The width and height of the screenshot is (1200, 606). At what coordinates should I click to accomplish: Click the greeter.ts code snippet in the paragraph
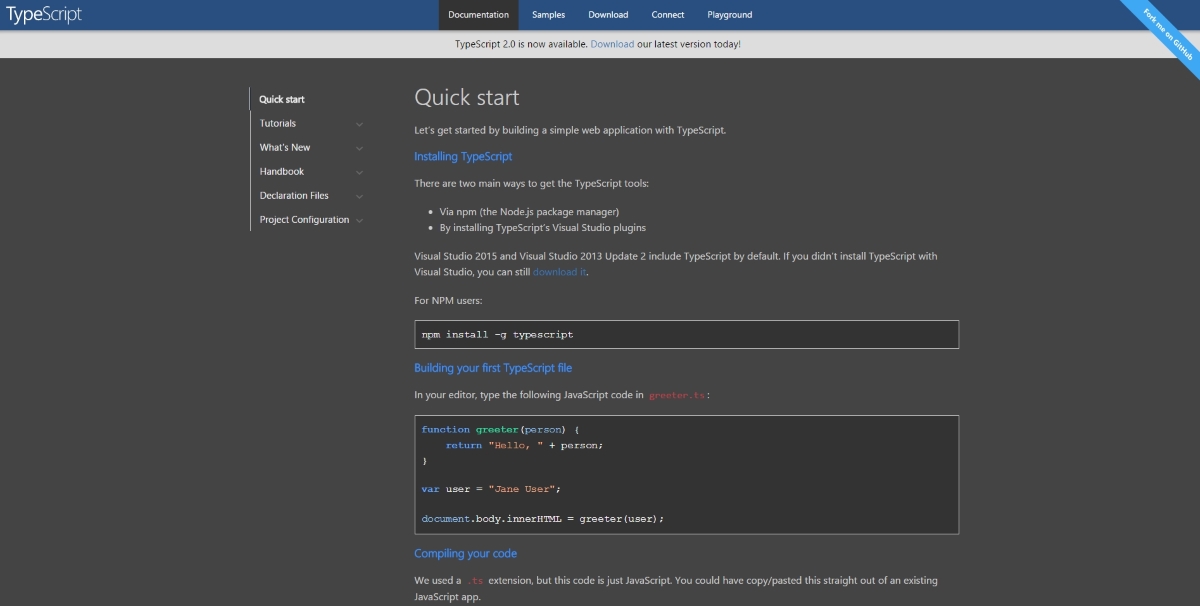[675, 394]
